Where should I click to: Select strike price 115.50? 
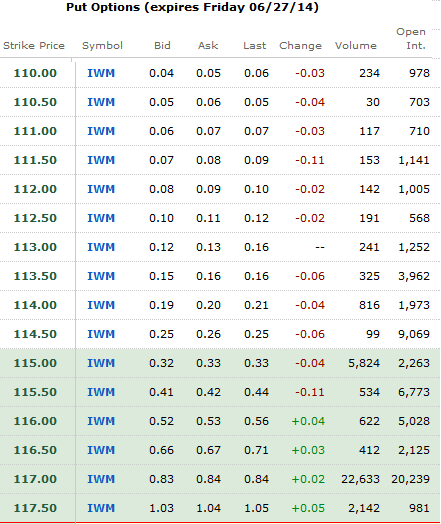pyautogui.click(x=35, y=392)
